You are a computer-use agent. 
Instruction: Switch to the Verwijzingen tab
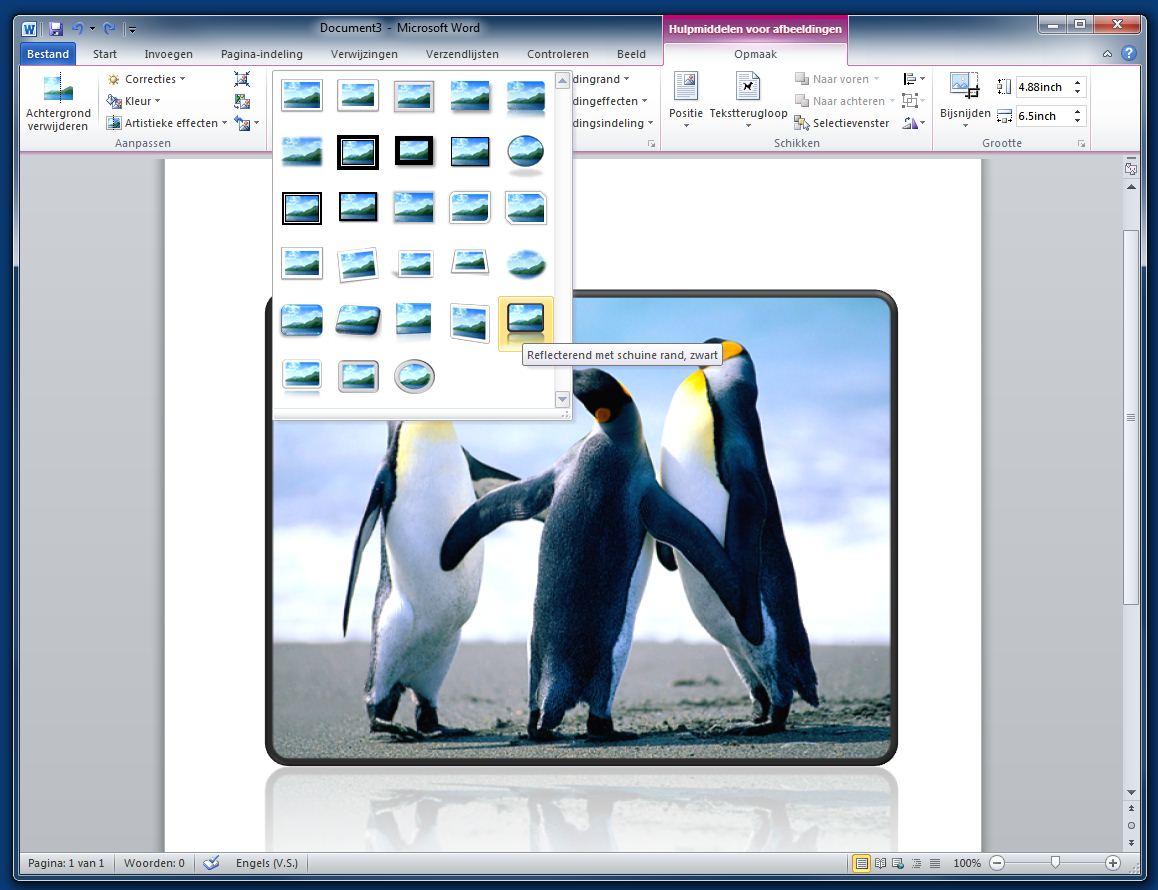click(364, 54)
